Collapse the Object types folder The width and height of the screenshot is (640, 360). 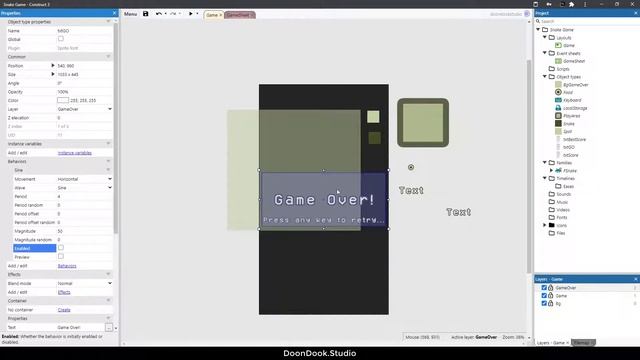[545, 77]
